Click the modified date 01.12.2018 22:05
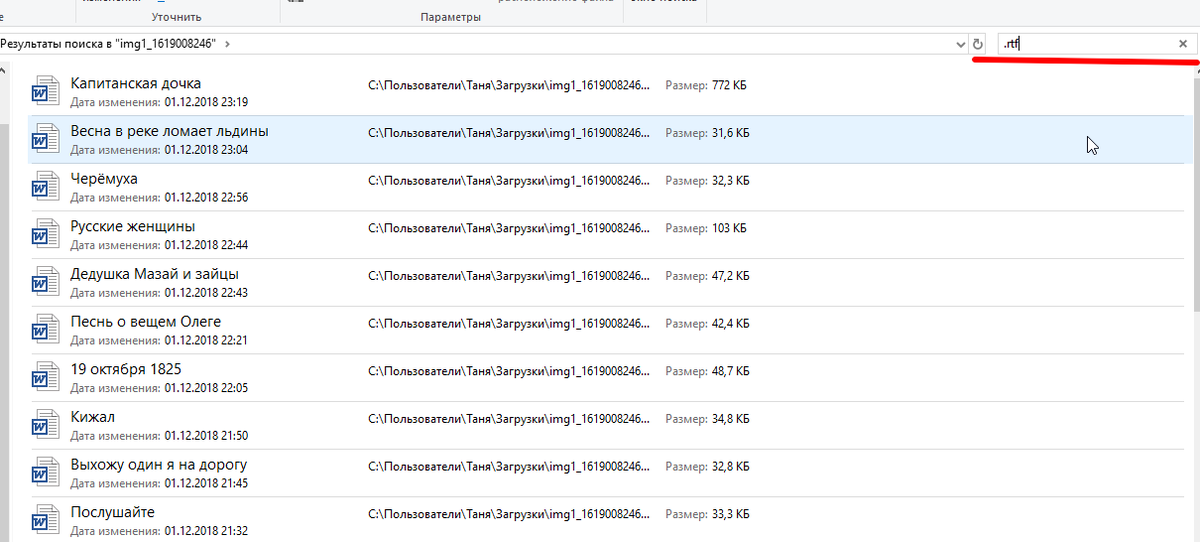This screenshot has height=542, width=1200. click(x=206, y=388)
